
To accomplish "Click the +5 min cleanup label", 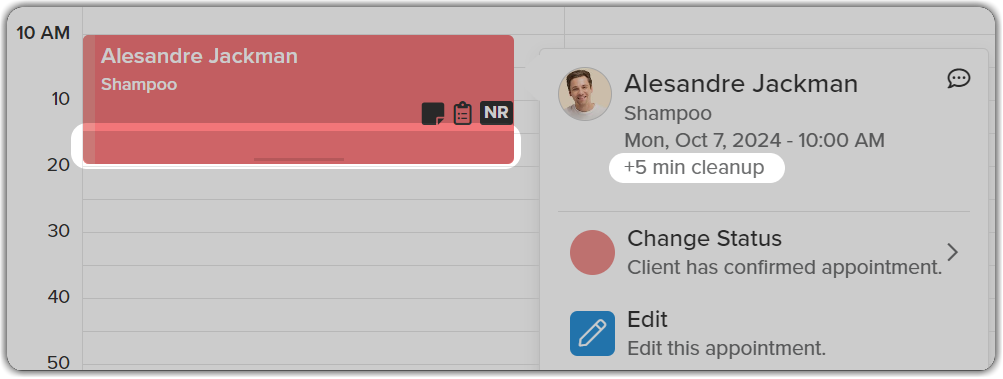I will tap(694, 168).
